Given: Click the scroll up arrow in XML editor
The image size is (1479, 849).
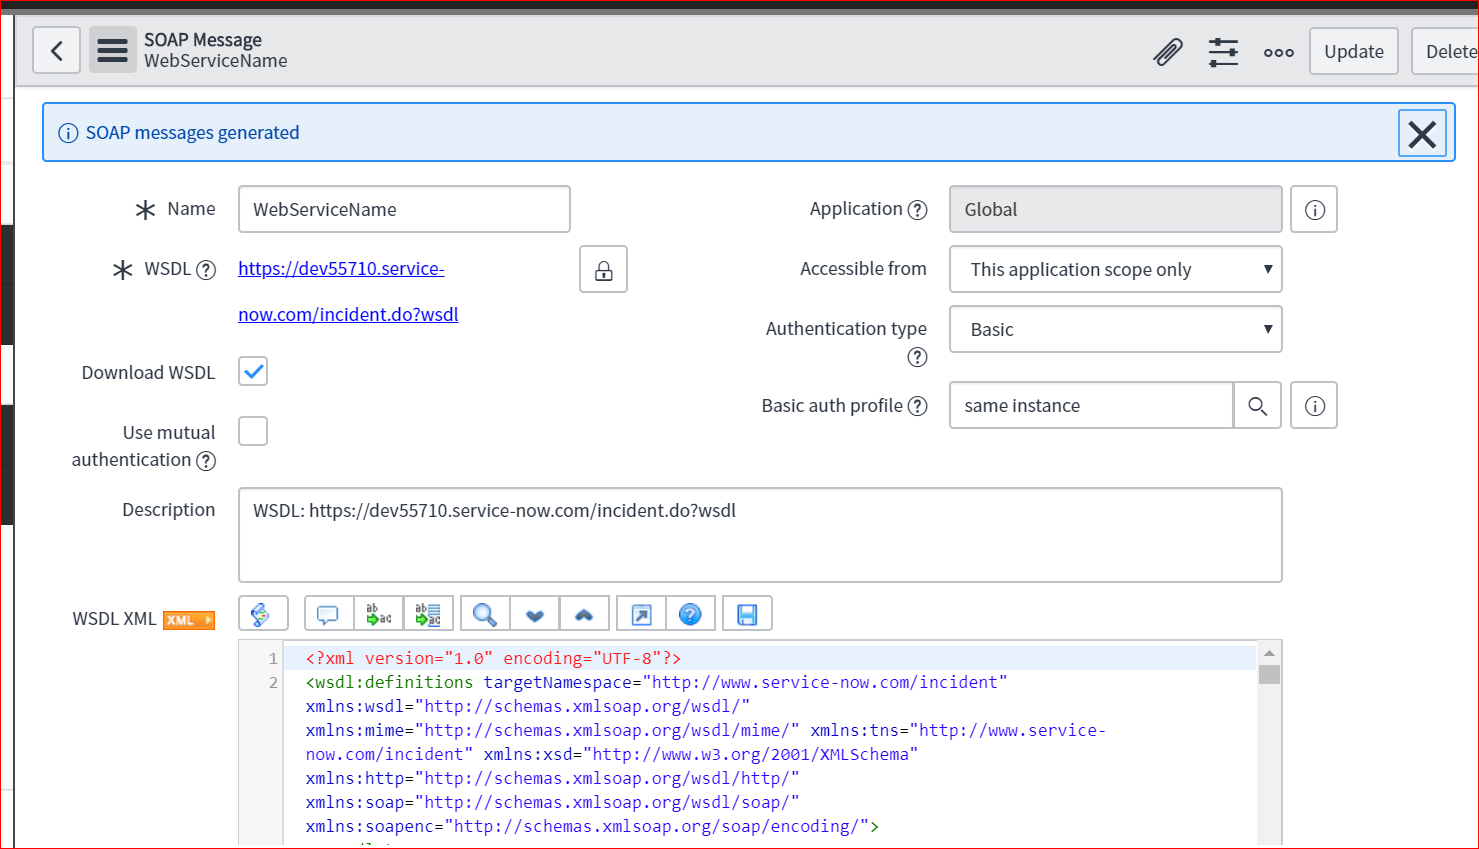Looking at the screenshot, I should pos(1269,653).
